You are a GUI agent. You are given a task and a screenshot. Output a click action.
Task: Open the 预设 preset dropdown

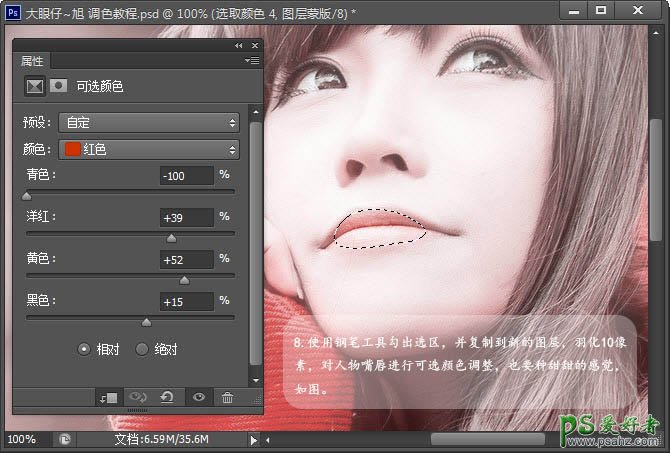[148, 122]
